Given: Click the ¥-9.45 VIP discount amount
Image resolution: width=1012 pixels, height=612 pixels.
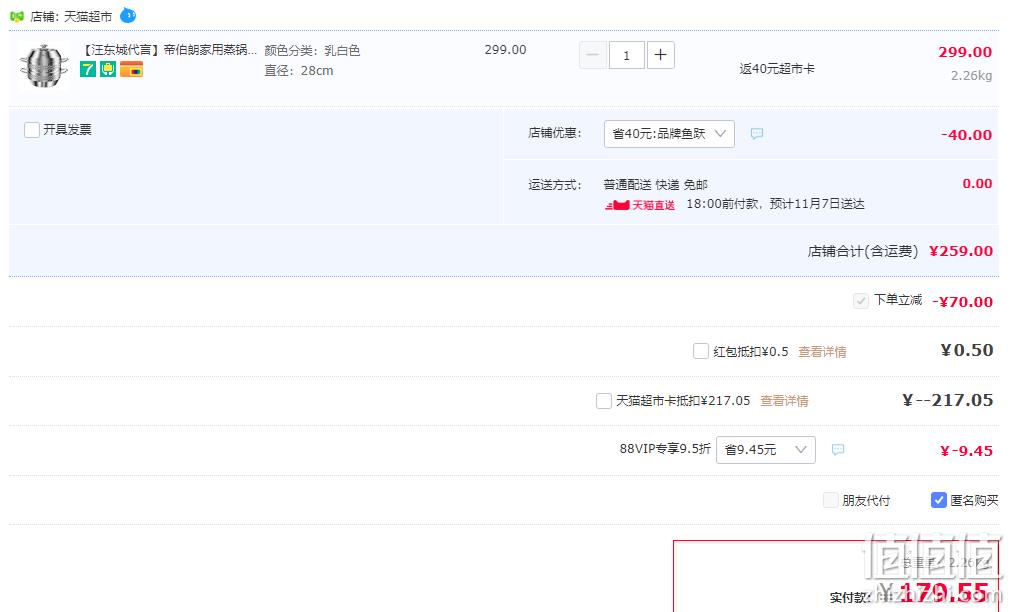Looking at the screenshot, I should 966,451.
